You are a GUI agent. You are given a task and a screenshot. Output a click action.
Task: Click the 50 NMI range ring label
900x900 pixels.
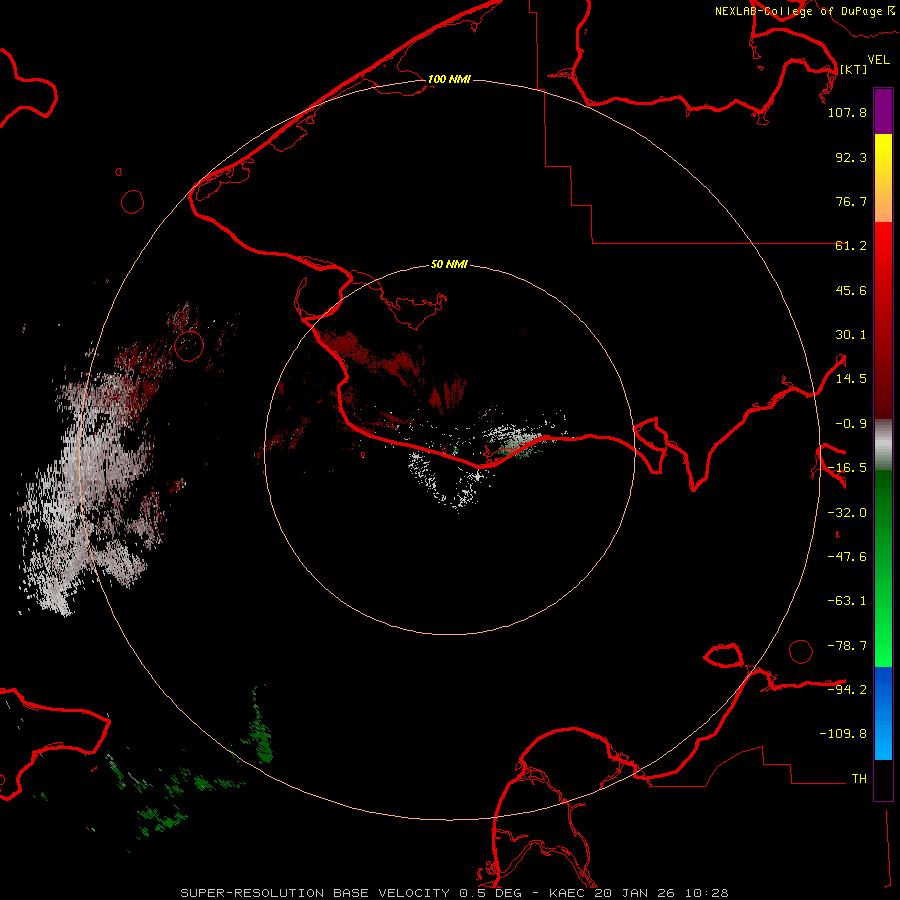point(449,265)
